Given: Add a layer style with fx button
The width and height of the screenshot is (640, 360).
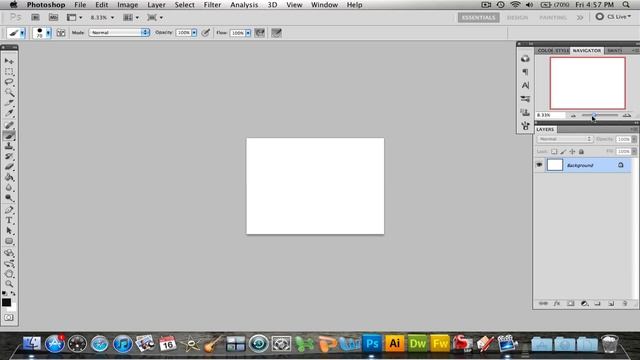Looking at the screenshot, I should click(557, 304).
